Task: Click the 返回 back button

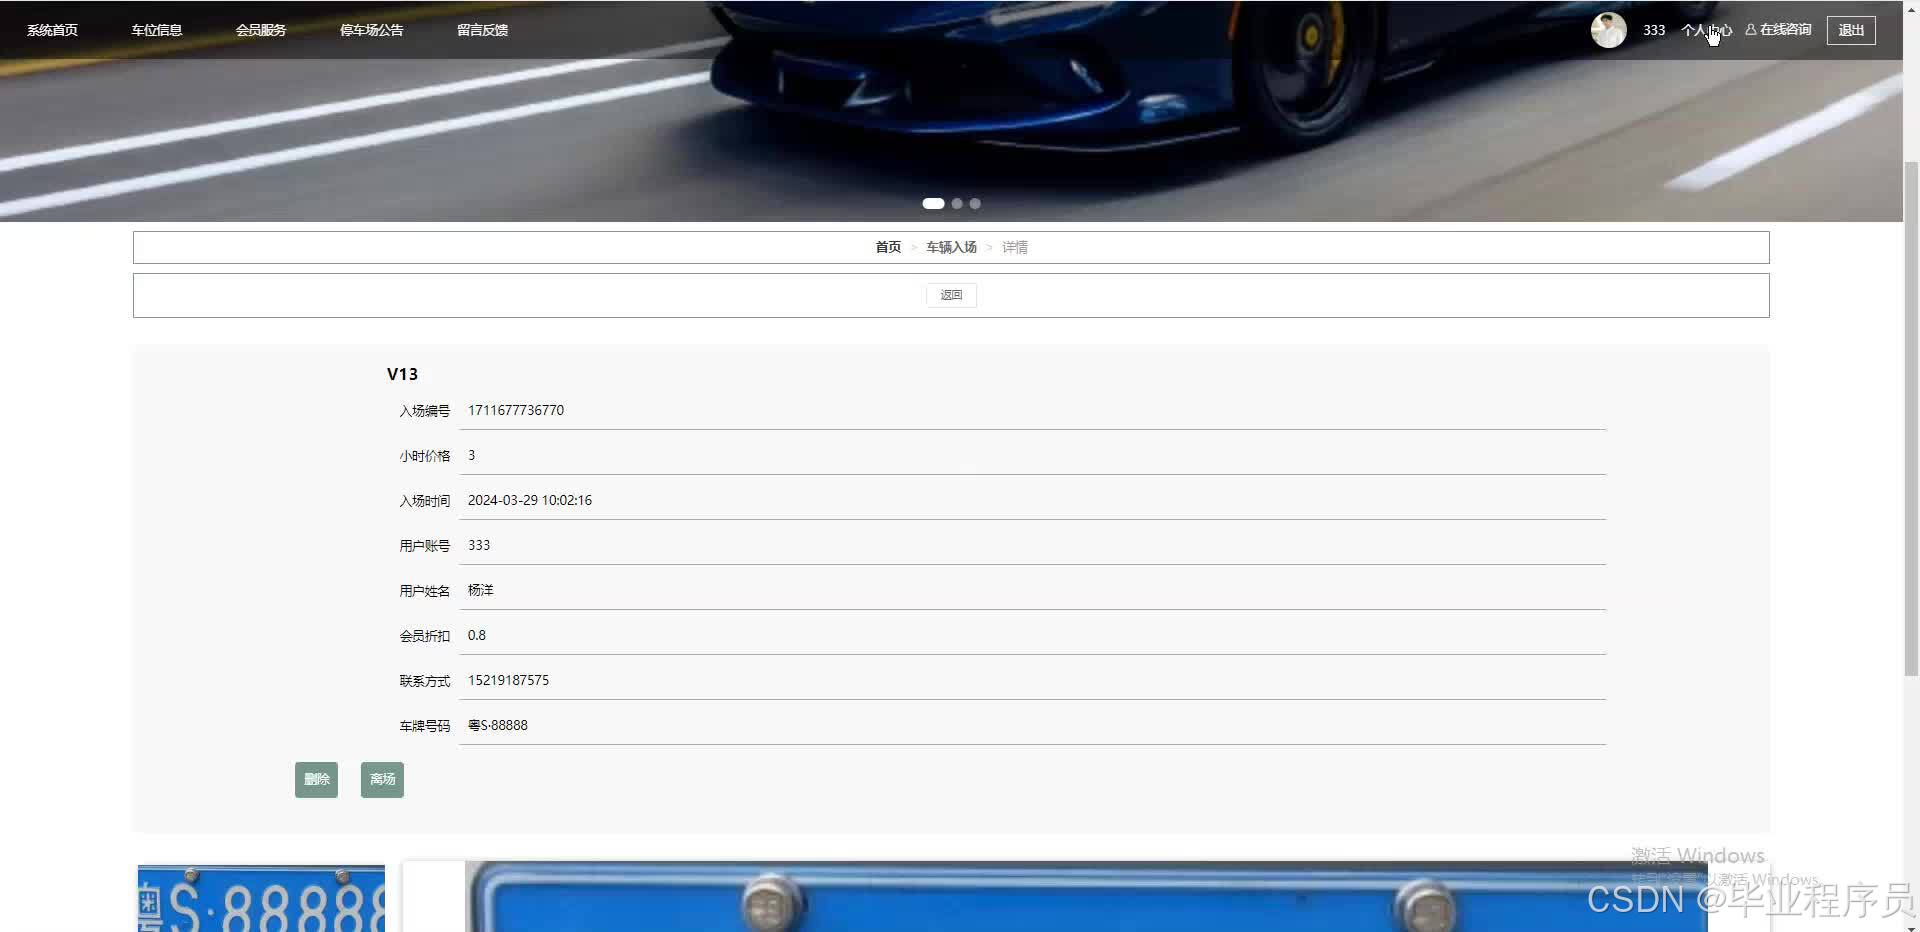Action: coord(951,295)
